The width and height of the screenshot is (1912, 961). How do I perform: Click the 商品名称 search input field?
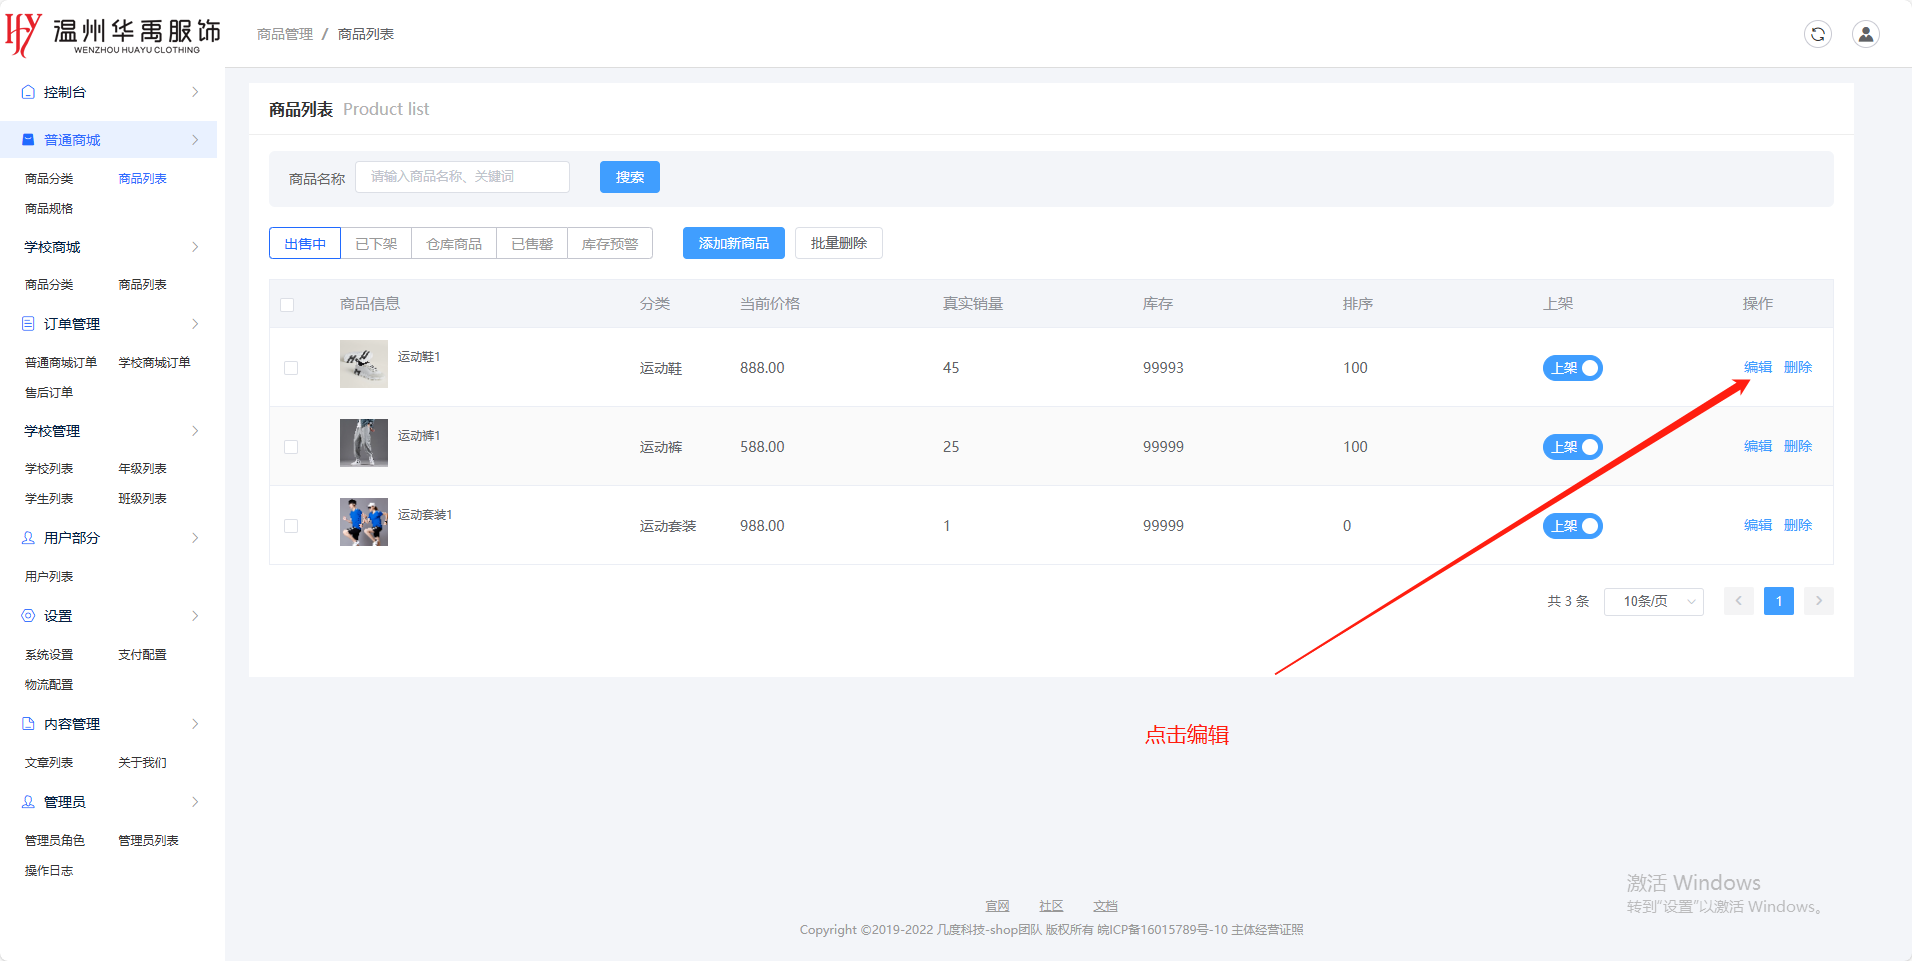pos(462,177)
